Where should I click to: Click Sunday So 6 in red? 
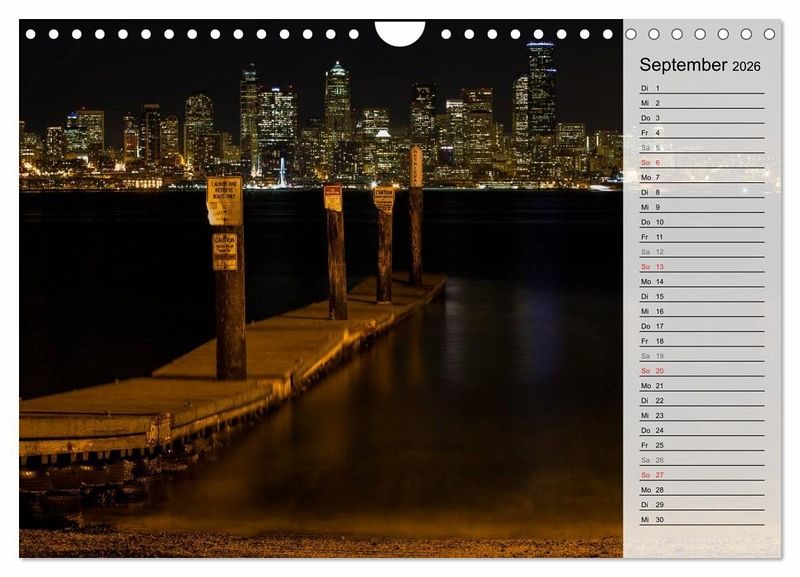click(x=701, y=162)
